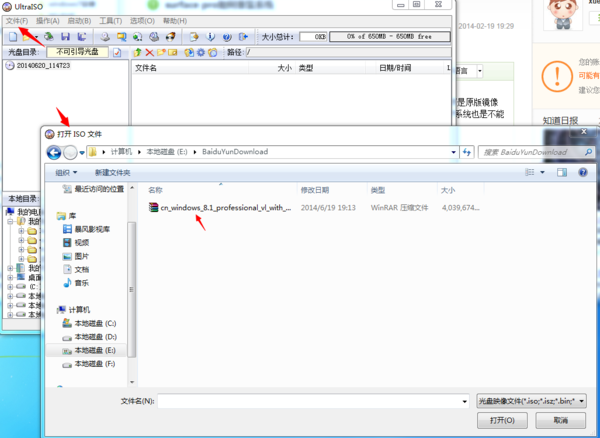This screenshot has width=600, height=438.
Task: Click the icon left of the blue gear
Action: [x=189, y=52]
